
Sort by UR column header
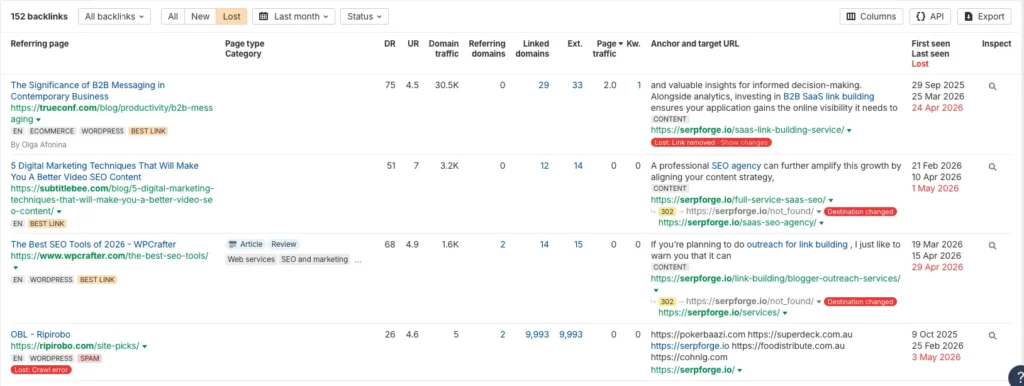(x=413, y=44)
